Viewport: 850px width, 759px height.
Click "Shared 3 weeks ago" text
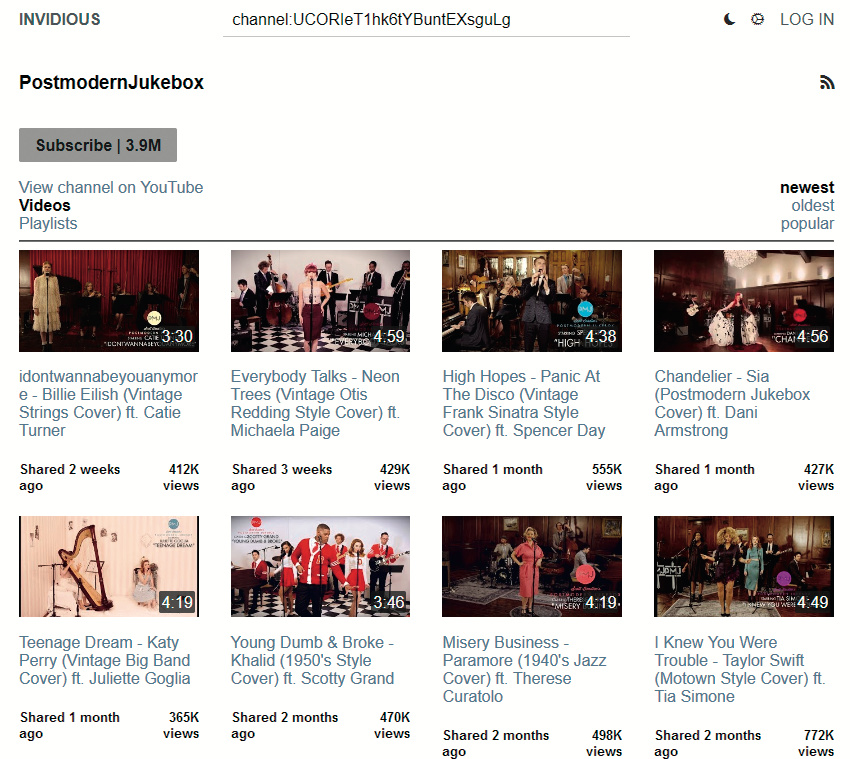[281, 477]
